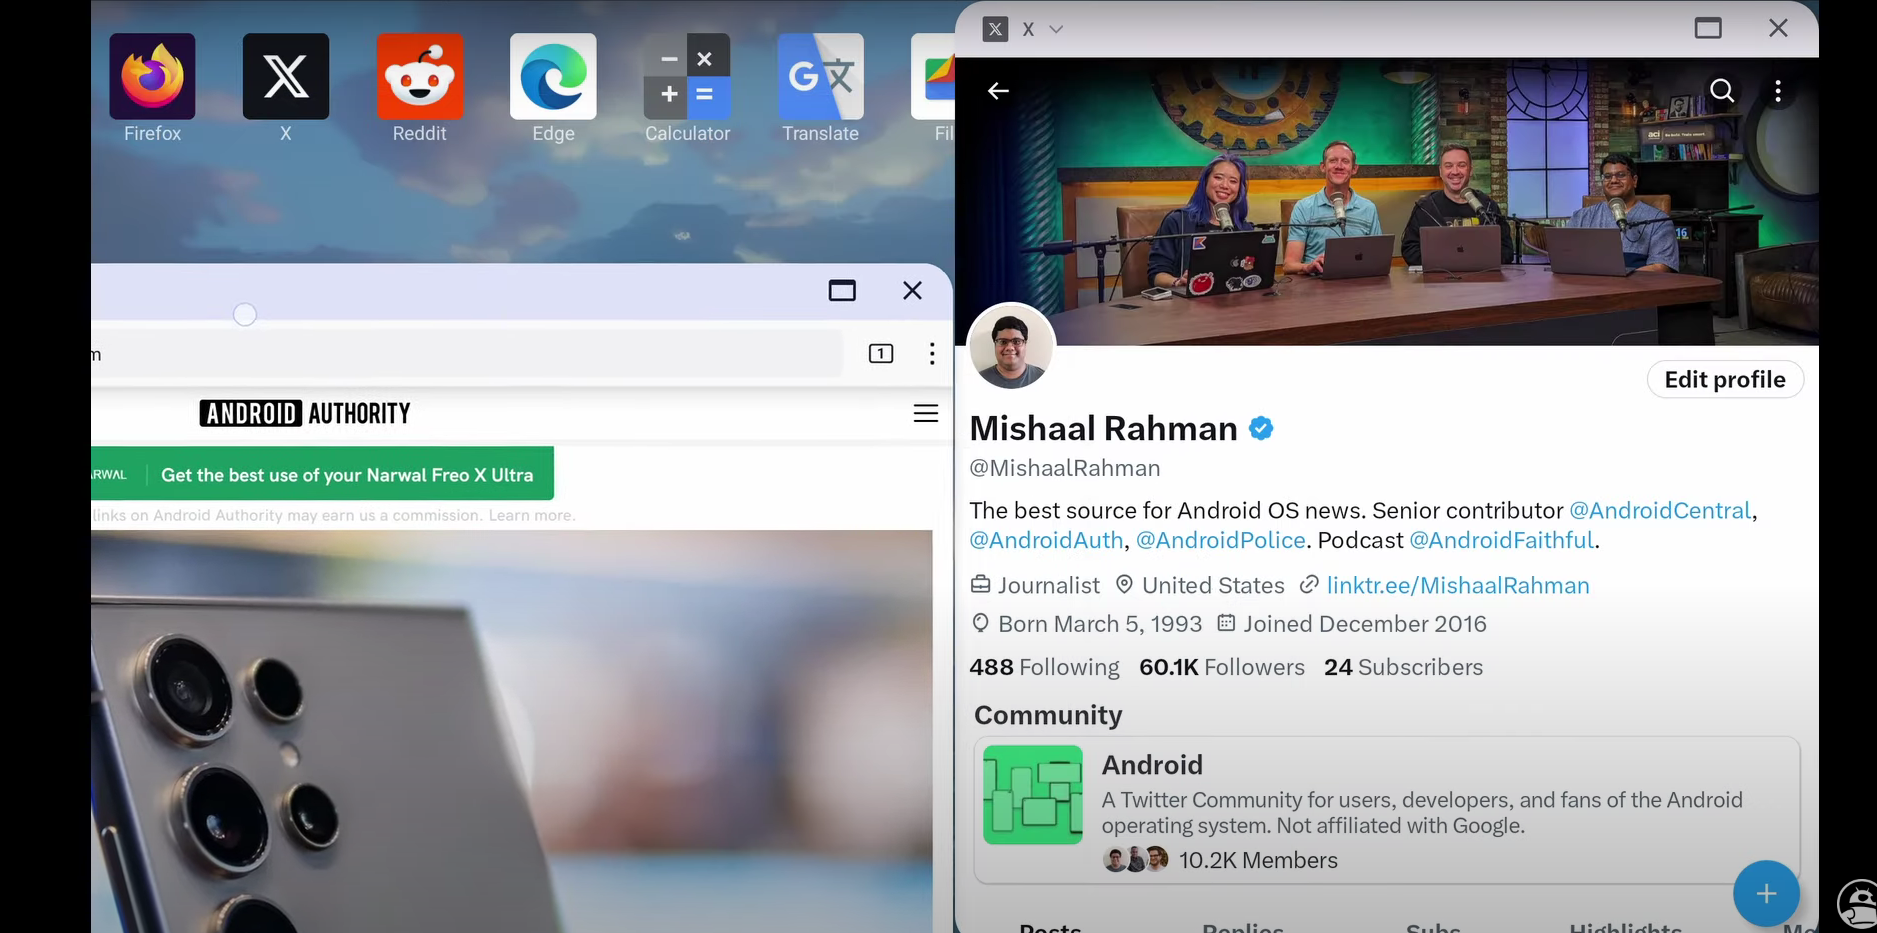Click the X app icon in the window title bar

point(995,29)
